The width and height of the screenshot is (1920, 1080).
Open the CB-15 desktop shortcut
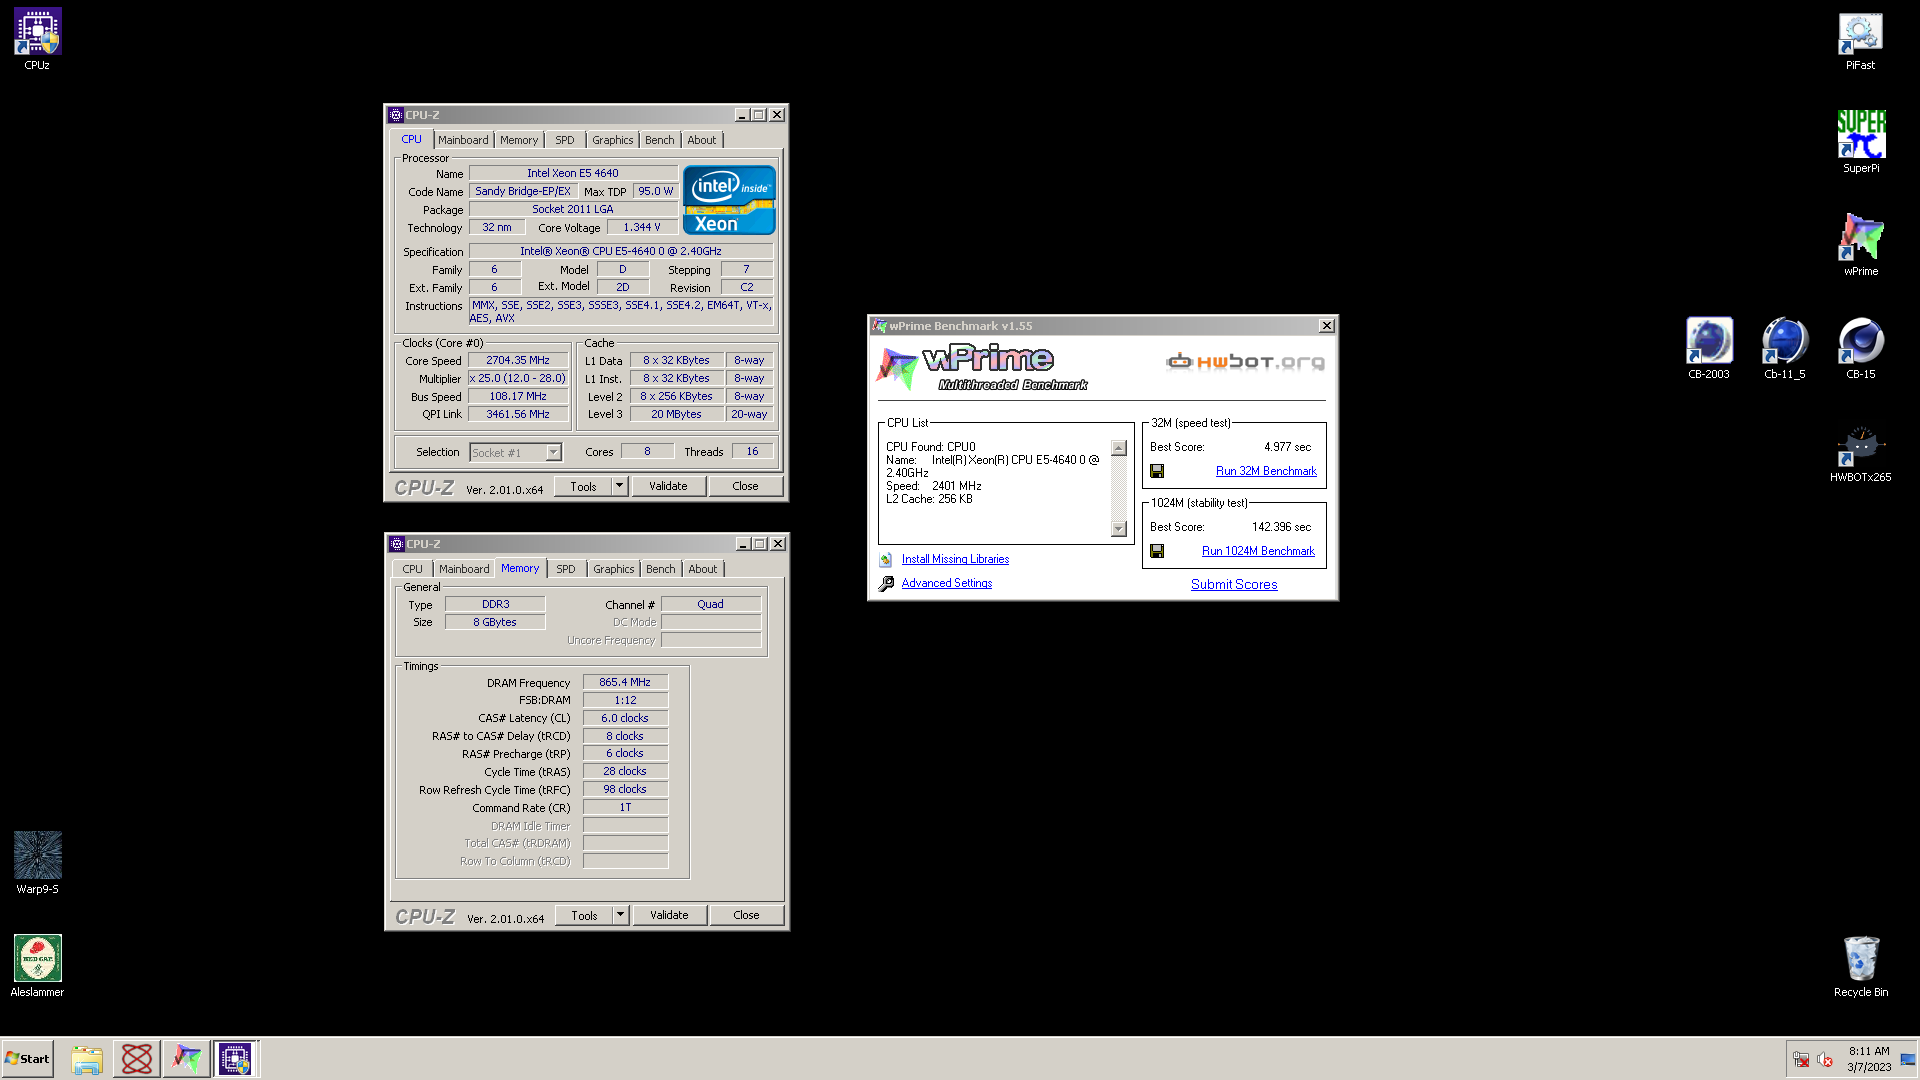[x=1860, y=349]
